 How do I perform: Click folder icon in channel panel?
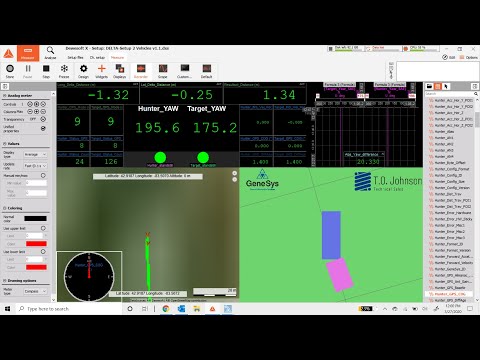pos(429,86)
